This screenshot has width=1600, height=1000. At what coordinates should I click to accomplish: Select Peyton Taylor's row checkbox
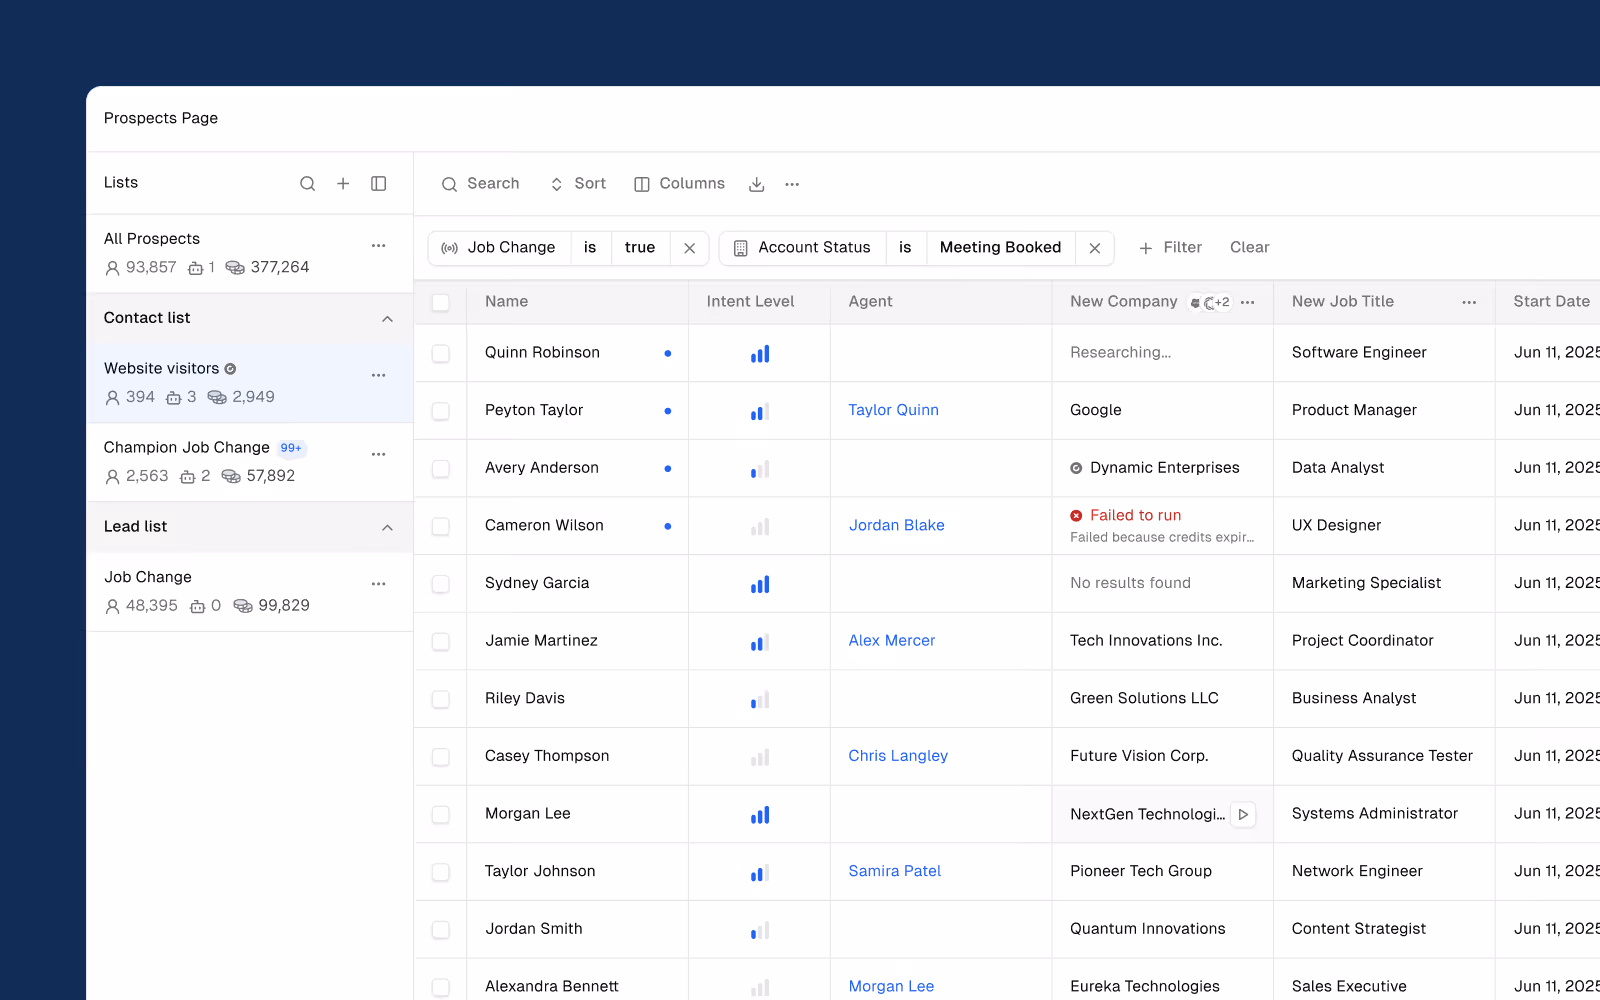coord(441,411)
